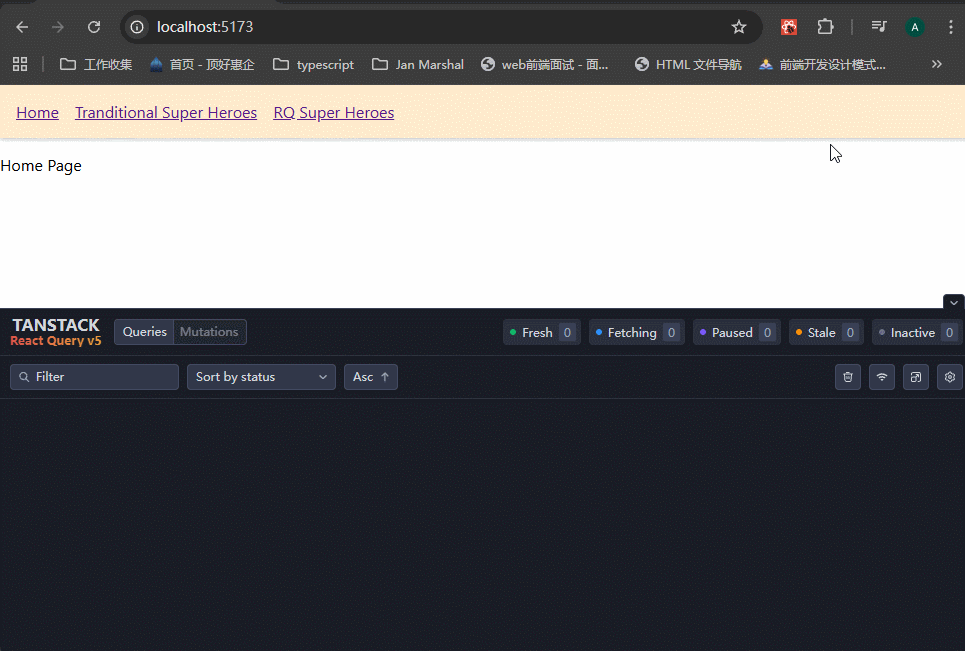The height and width of the screenshot is (651, 965).
Task: Clear the query cache with trash icon
Action: [848, 377]
